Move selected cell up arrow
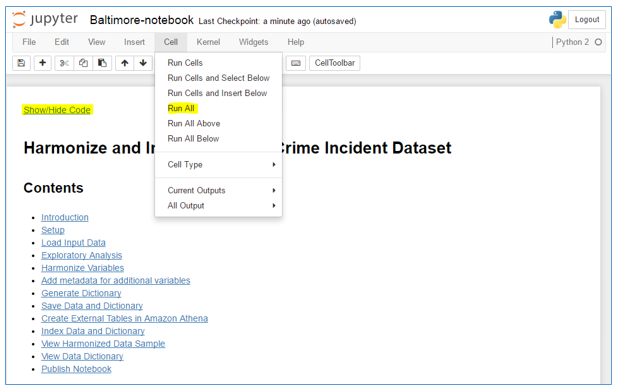This screenshot has width=618, height=388. (x=125, y=63)
